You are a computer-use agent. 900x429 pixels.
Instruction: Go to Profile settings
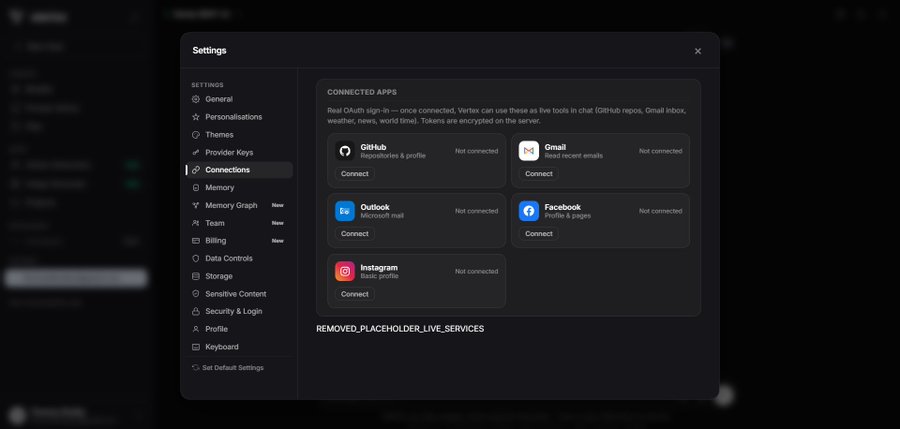[239, 329]
